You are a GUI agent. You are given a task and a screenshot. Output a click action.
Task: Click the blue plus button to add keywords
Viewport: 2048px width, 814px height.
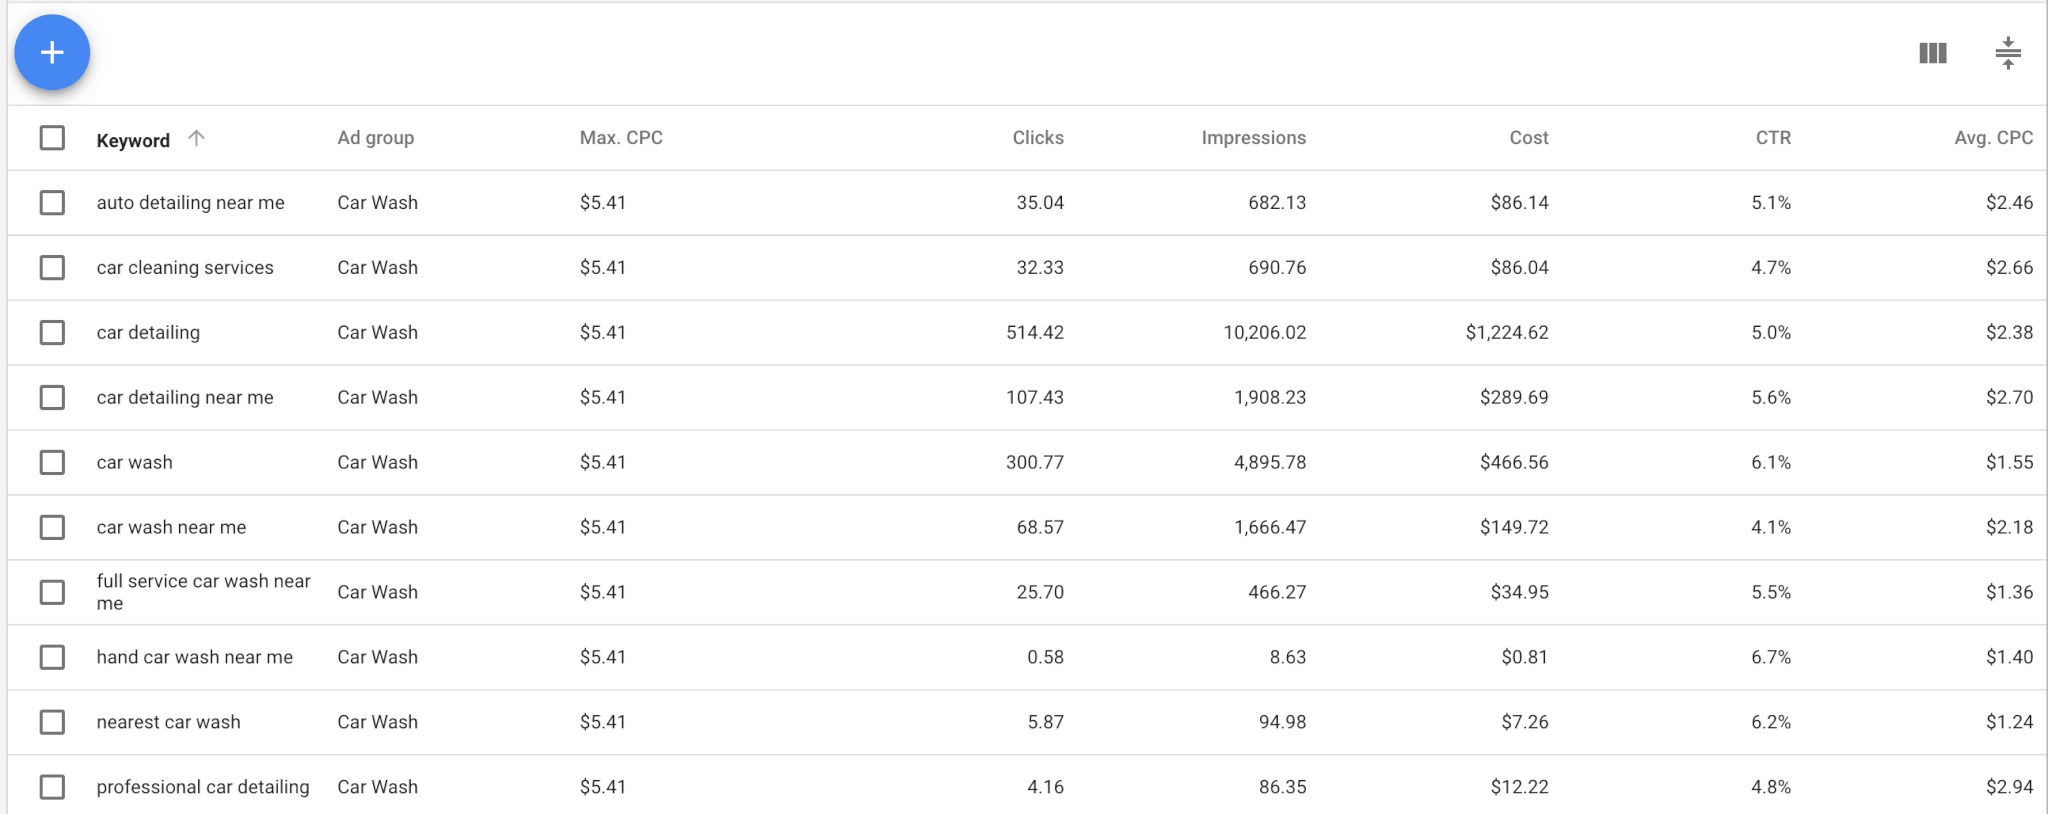point(51,51)
